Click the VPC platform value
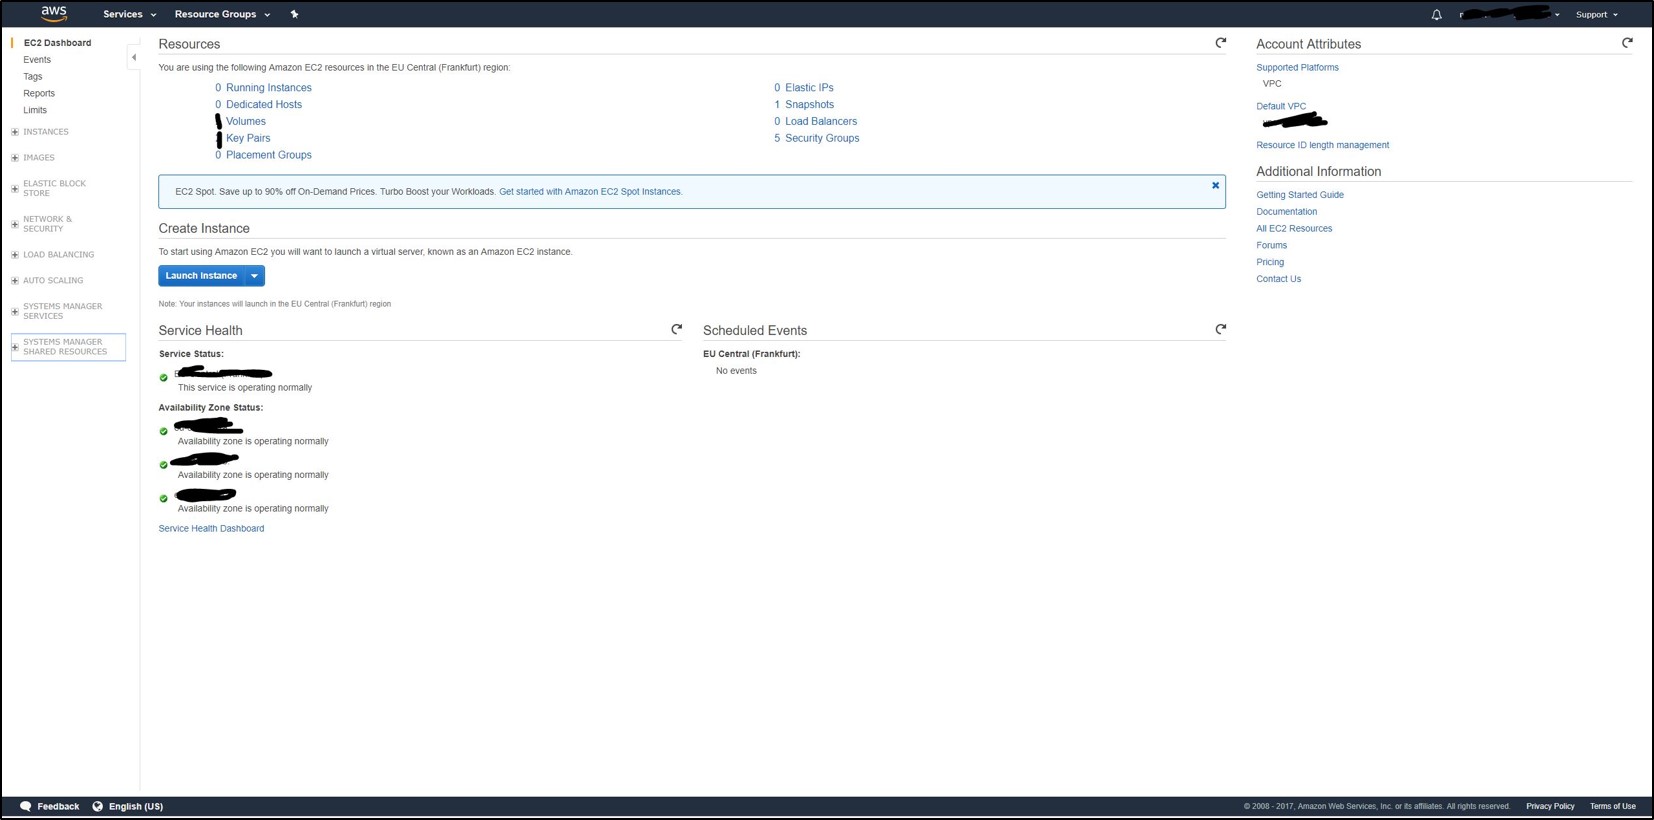Viewport: 1654px width, 820px height. [x=1272, y=84]
